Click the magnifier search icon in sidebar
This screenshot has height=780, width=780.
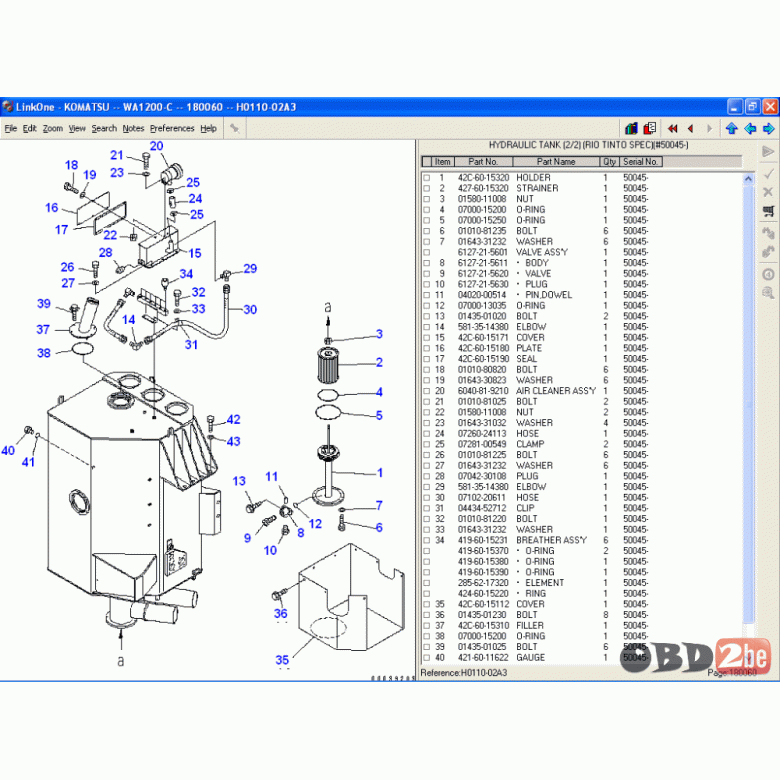tap(768, 293)
